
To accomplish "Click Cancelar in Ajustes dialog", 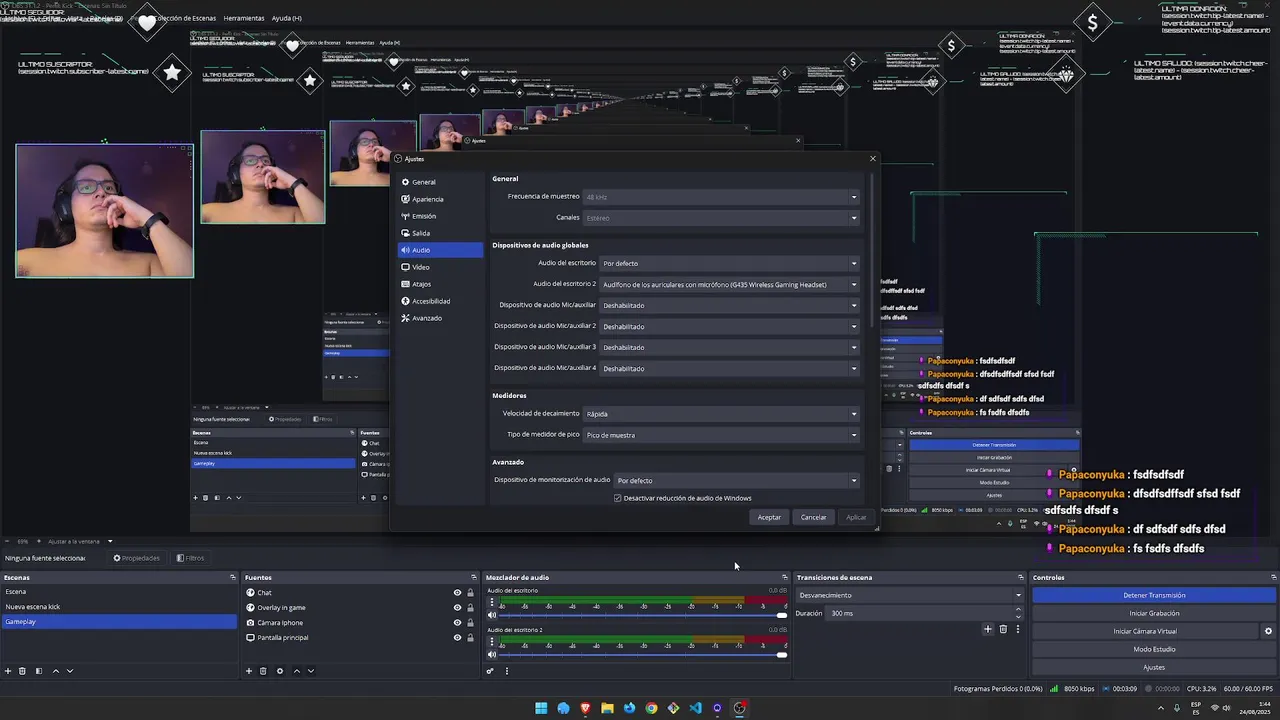I will click(814, 517).
